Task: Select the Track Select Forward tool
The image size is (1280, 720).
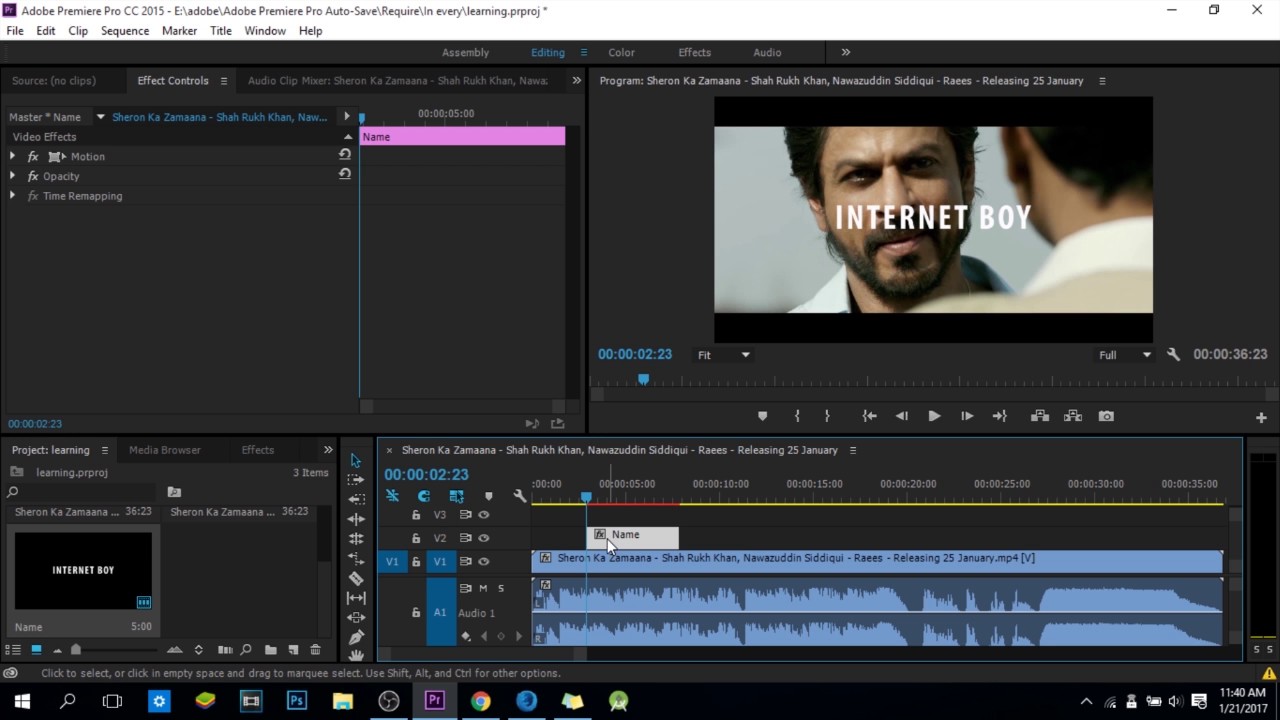Action: 356,480
